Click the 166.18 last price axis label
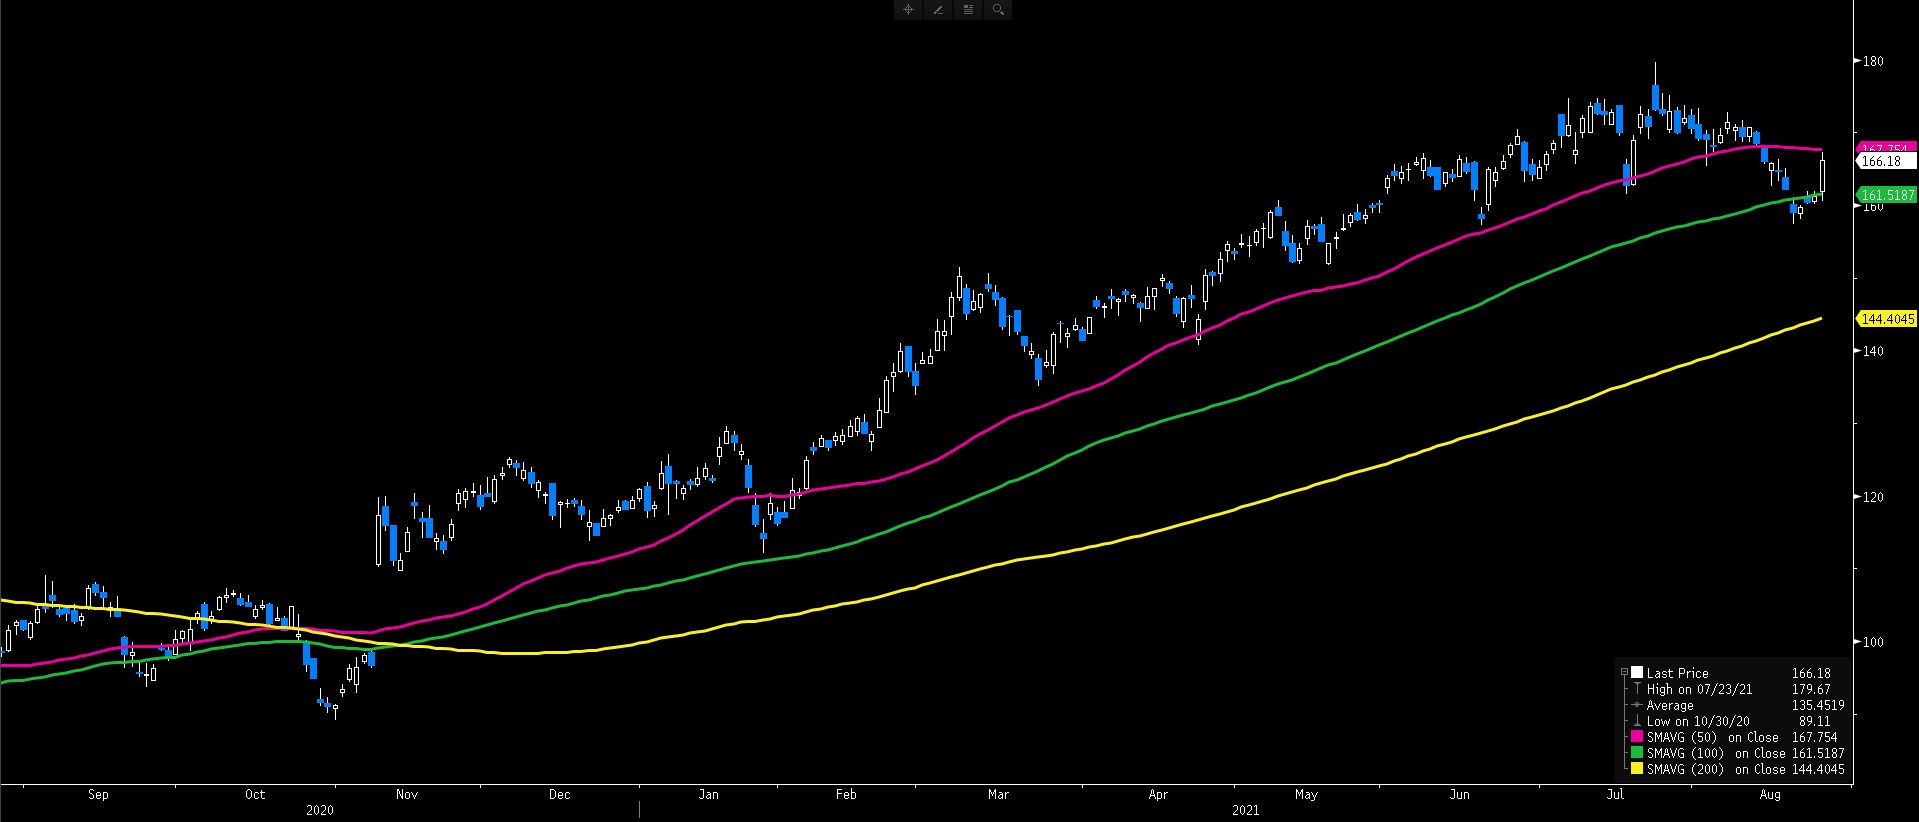Viewport: 1919px width, 822px height. 1883,161
